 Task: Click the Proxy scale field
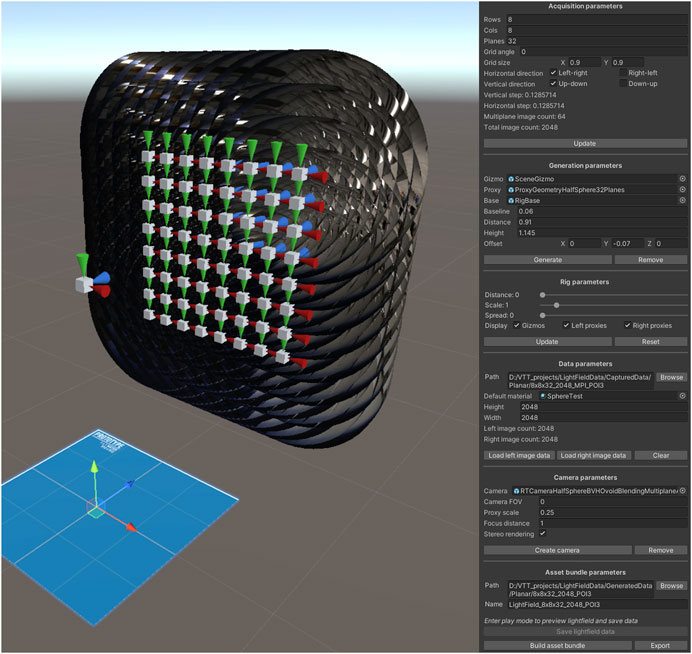613,512
